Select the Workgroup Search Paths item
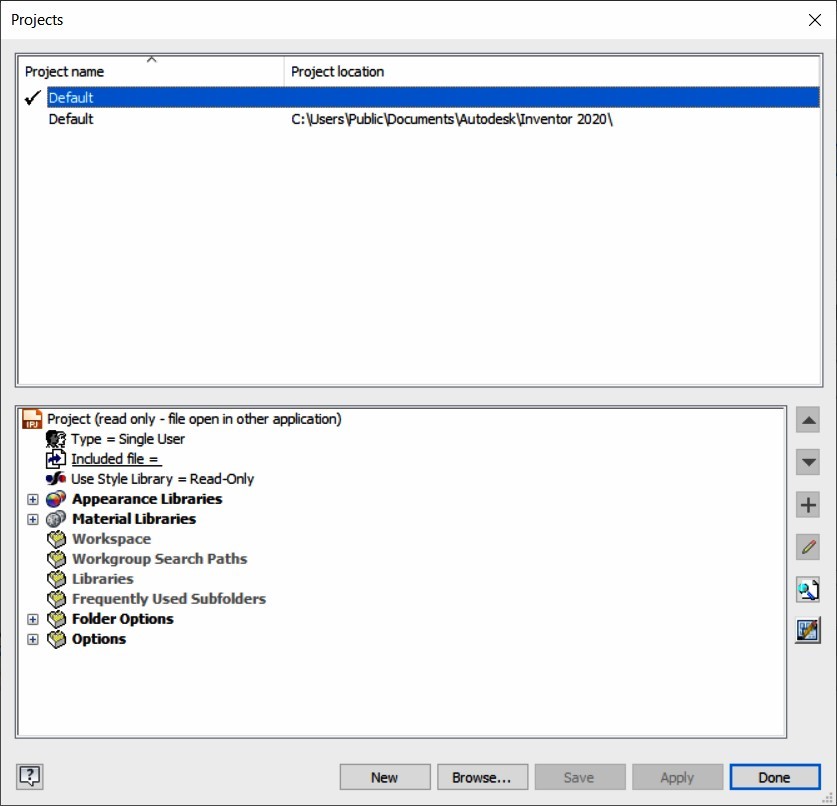The height and width of the screenshot is (806, 837). click(x=159, y=559)
